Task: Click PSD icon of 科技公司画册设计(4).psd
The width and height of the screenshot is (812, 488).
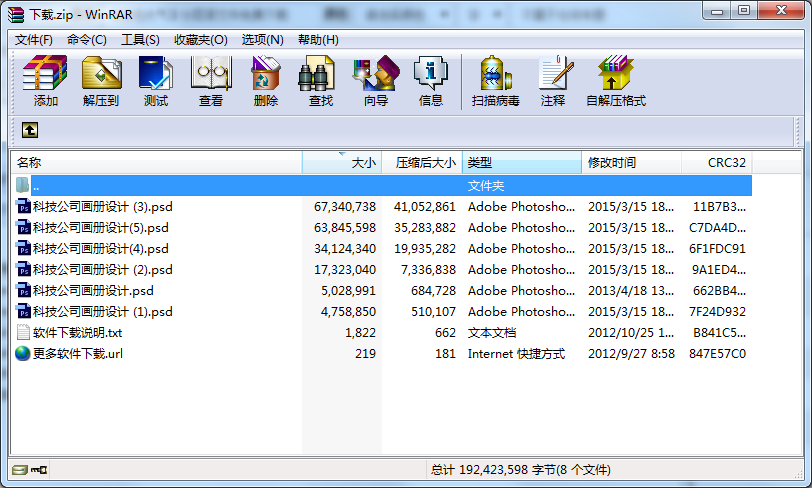Action: (23, 249)
